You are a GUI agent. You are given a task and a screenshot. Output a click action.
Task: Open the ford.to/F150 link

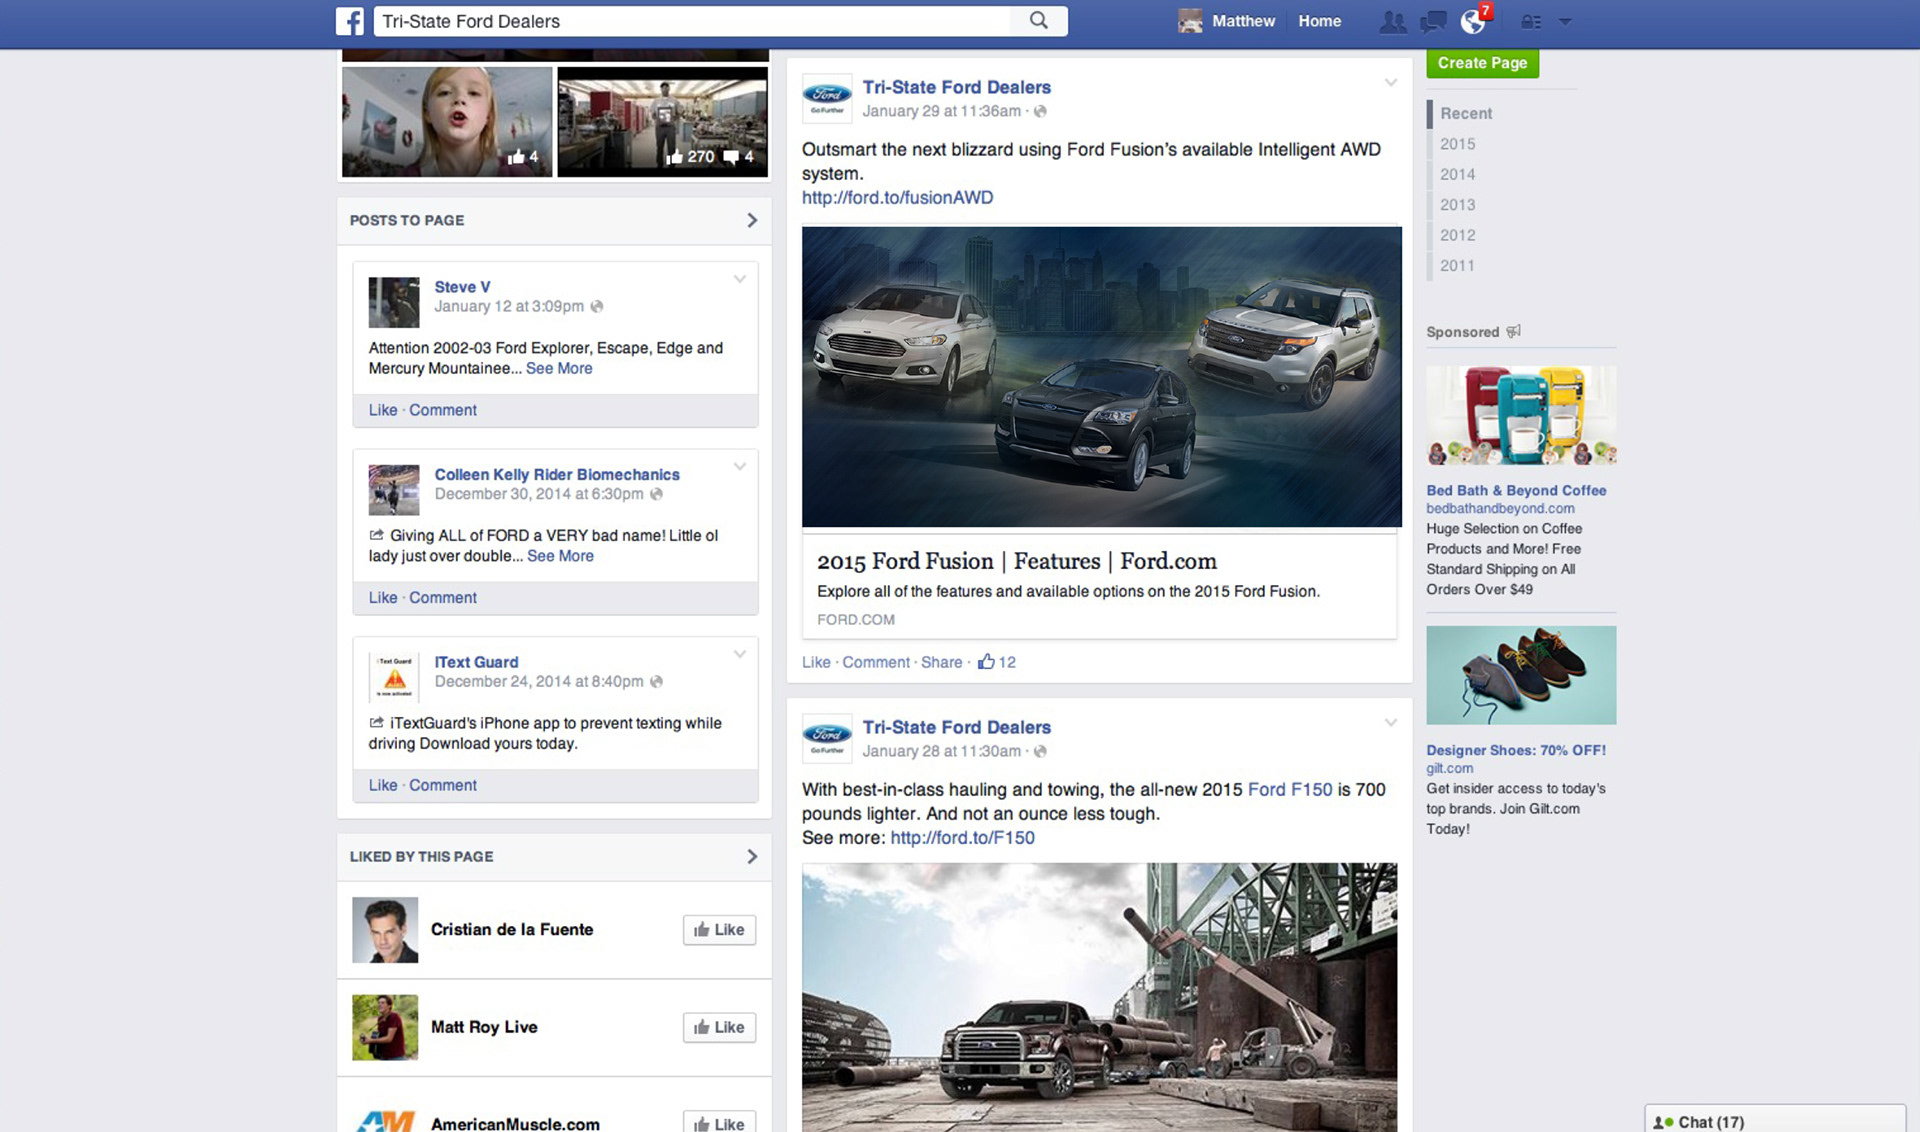click(962, 837)
